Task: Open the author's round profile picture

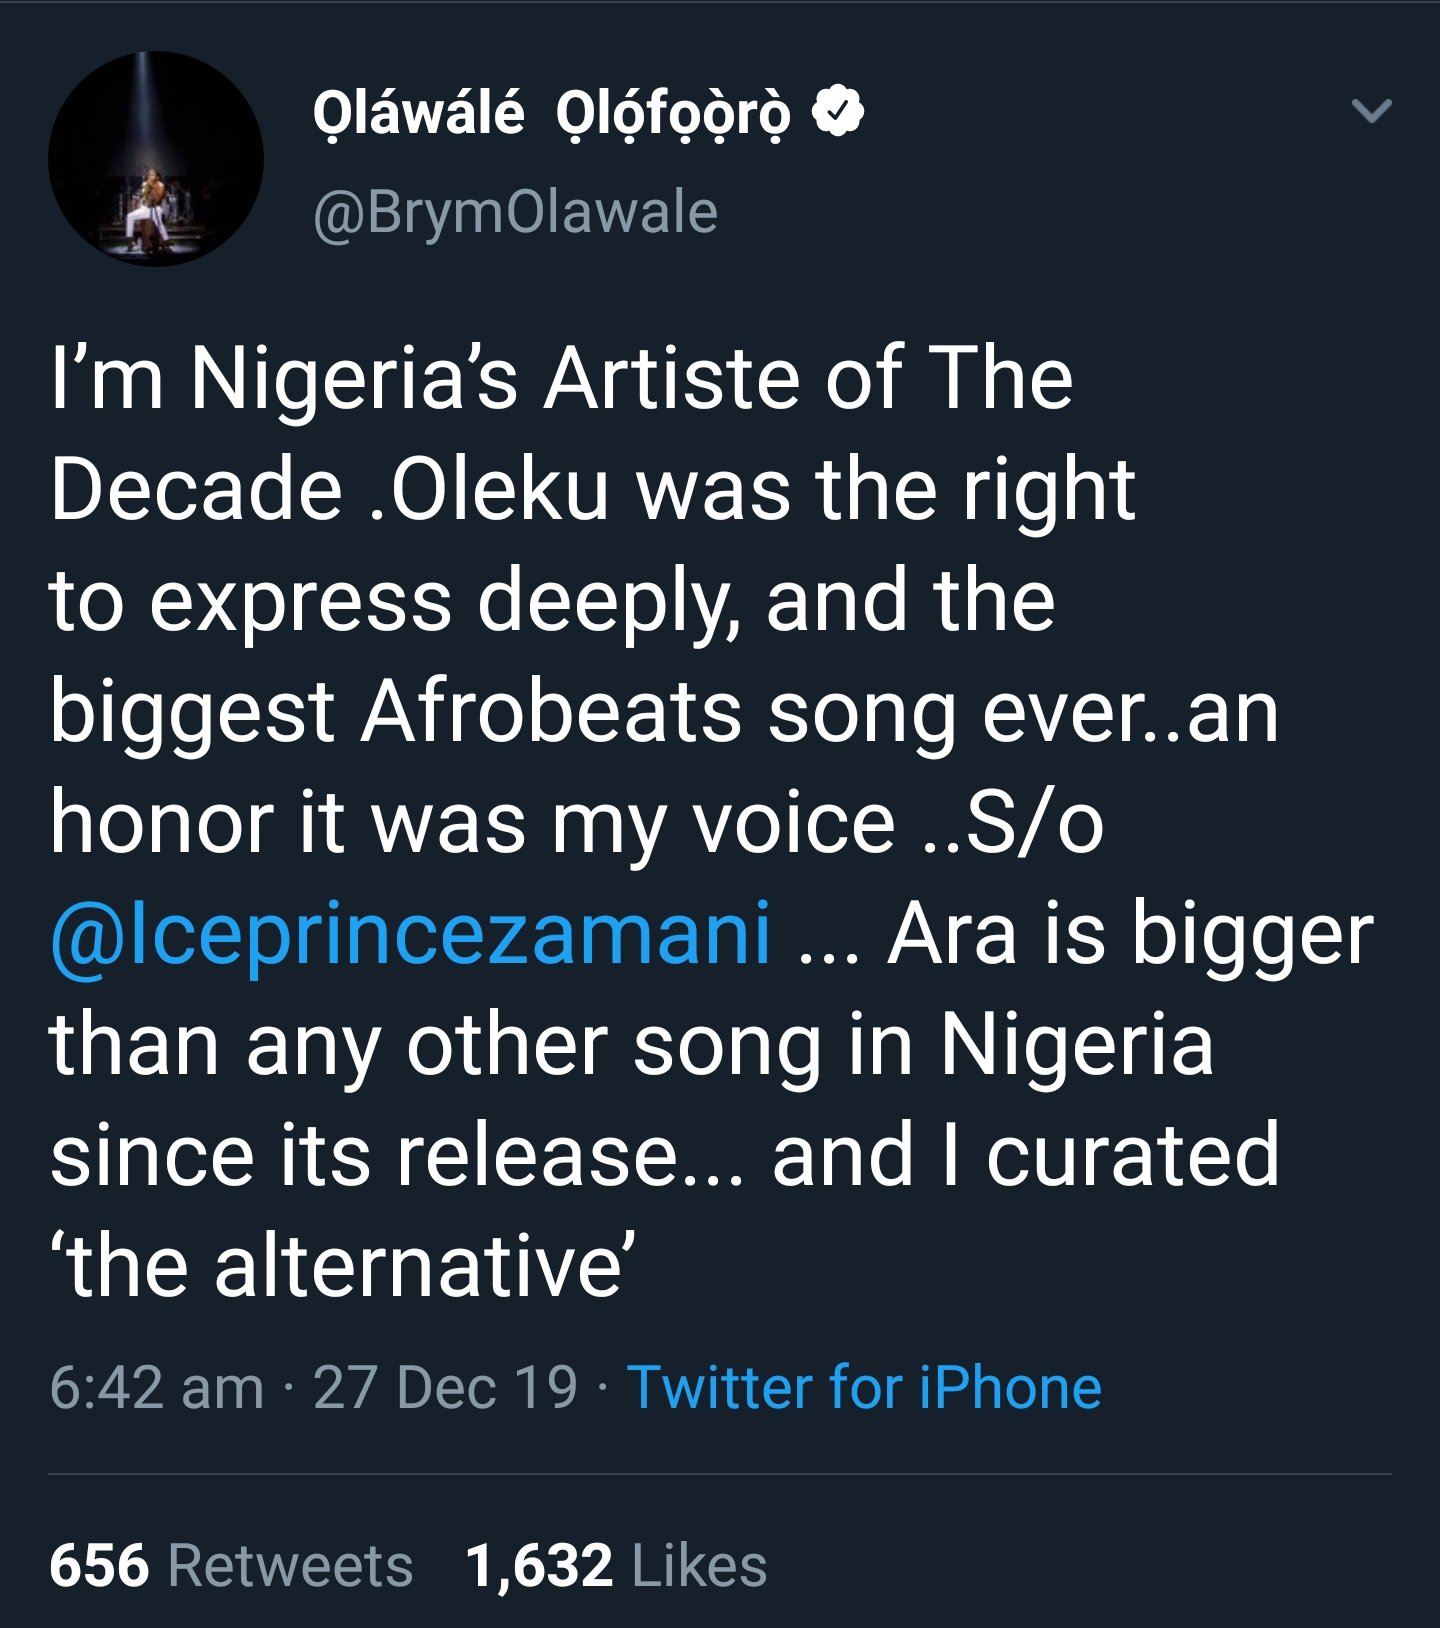Action: pos(156,159)
